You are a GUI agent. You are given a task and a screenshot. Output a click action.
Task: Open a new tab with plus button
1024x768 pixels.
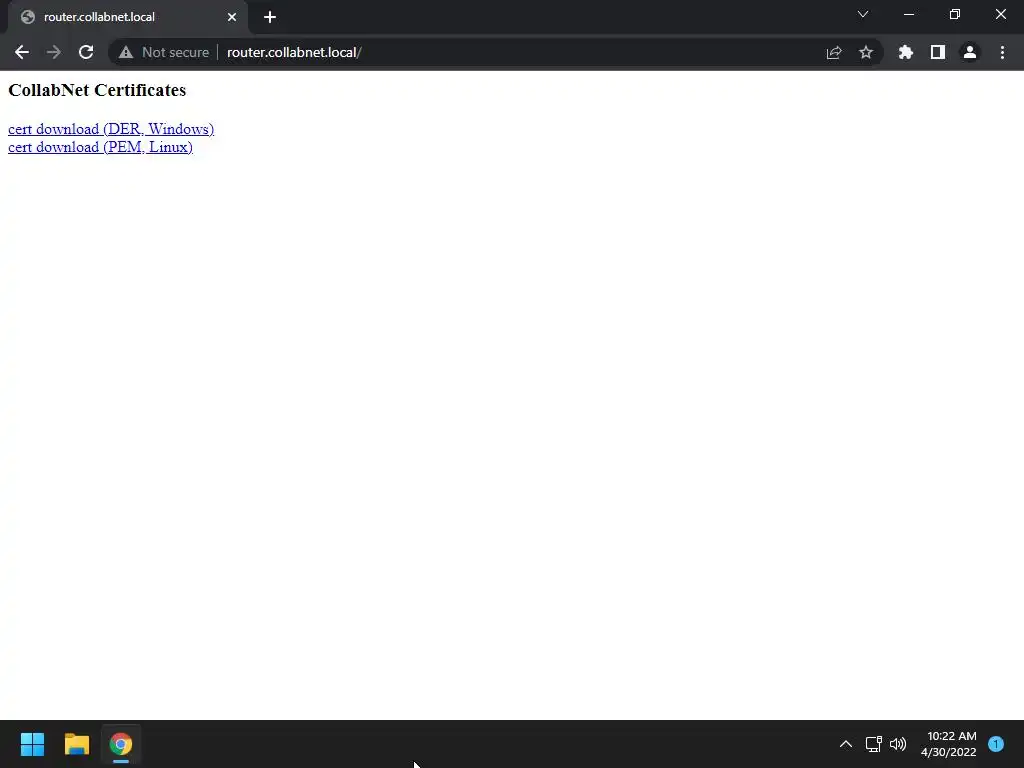coord(270,17)
